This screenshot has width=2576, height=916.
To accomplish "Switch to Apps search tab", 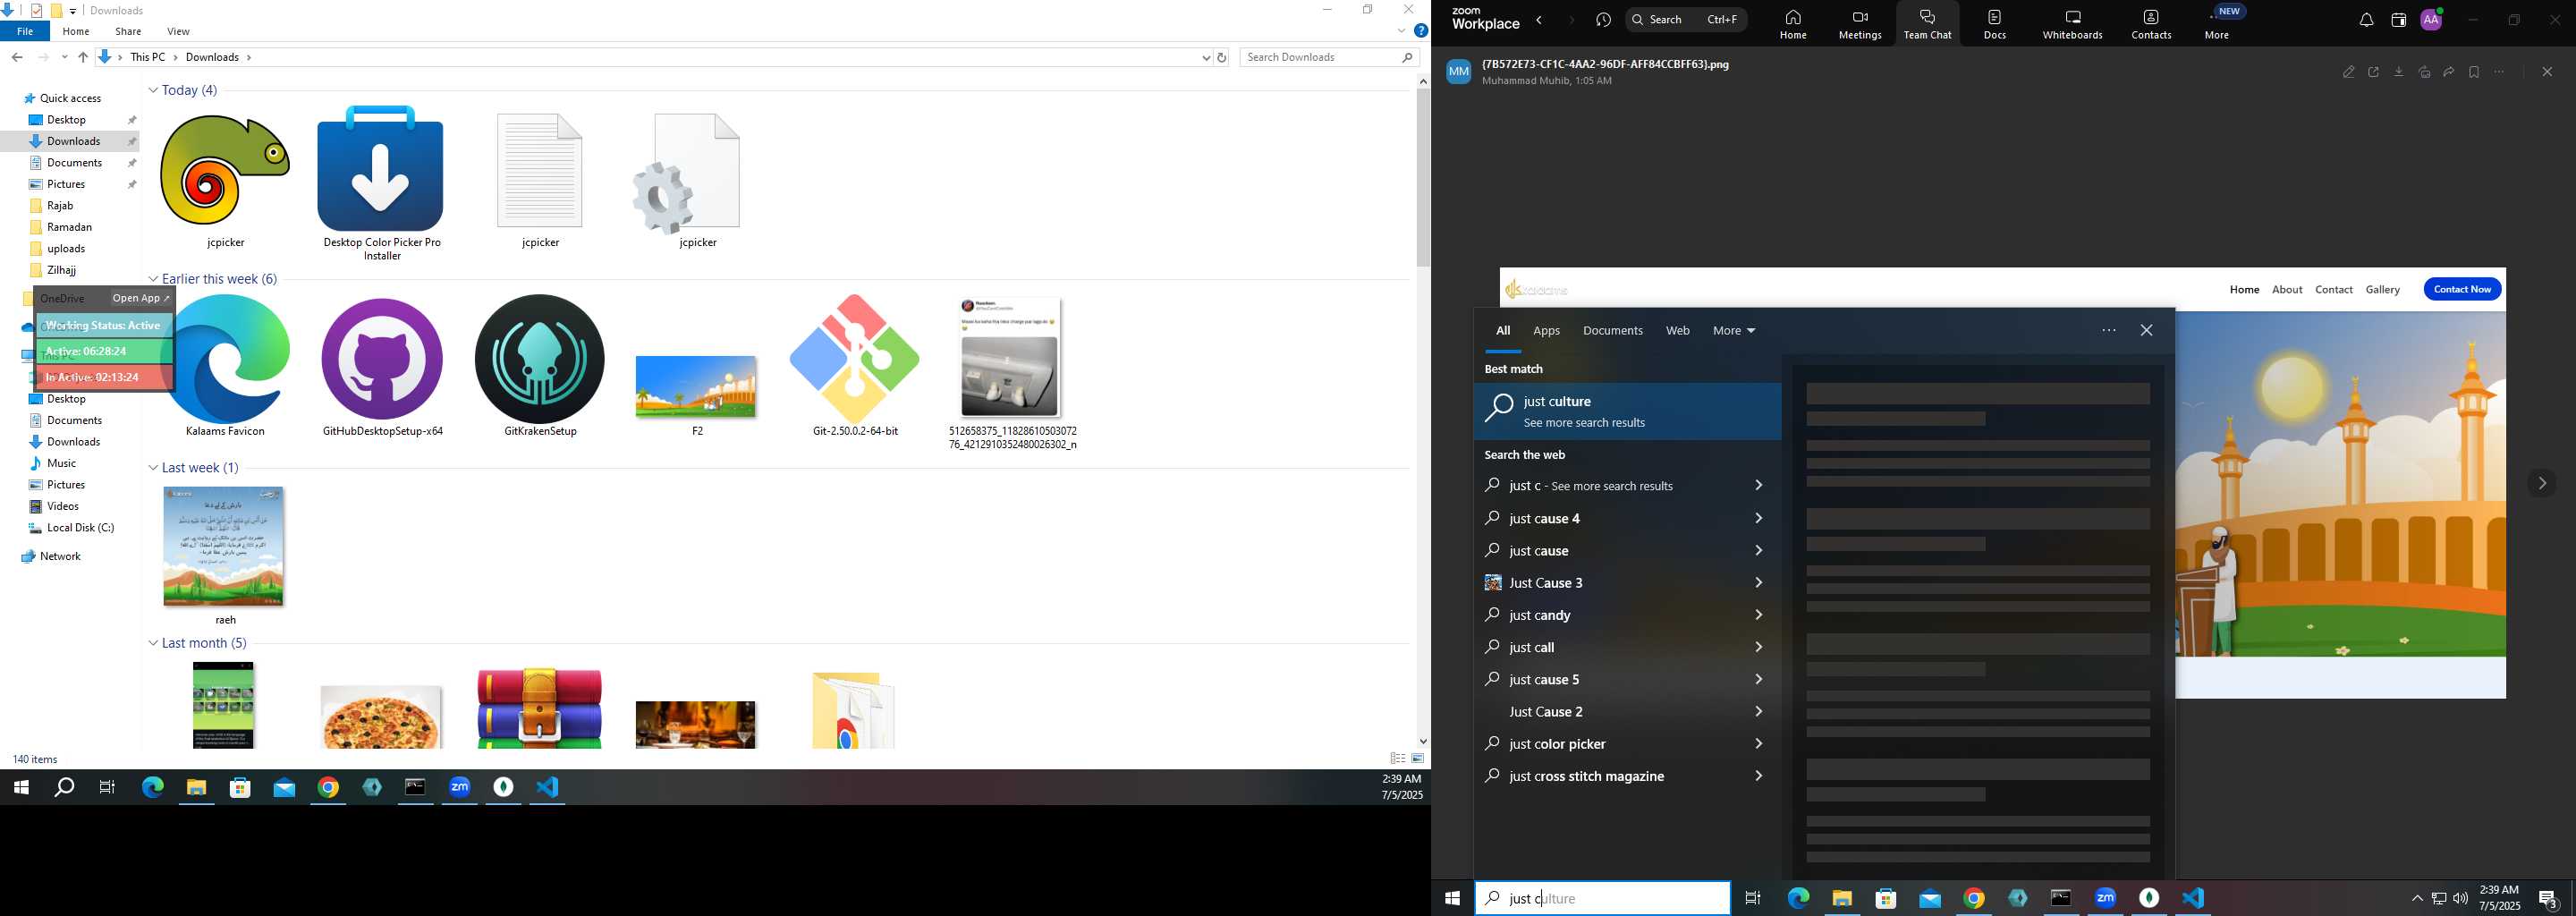I will click(1546, 331).
